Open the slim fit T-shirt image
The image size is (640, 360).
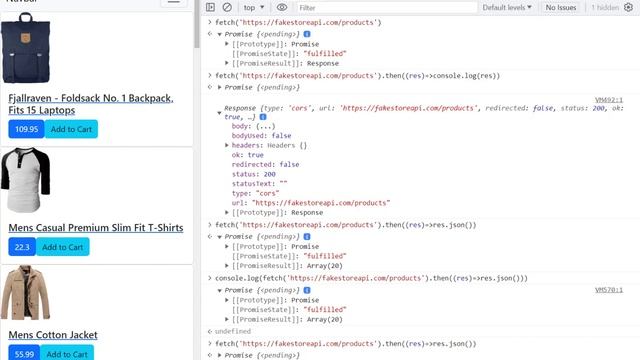(25, 180)
